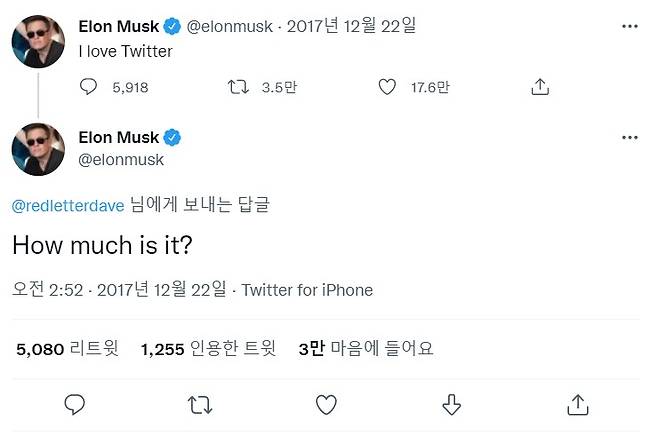Retweet the 'How much is it?' tweet
This screenshot has height=444, width=658.
pos(200,404)
